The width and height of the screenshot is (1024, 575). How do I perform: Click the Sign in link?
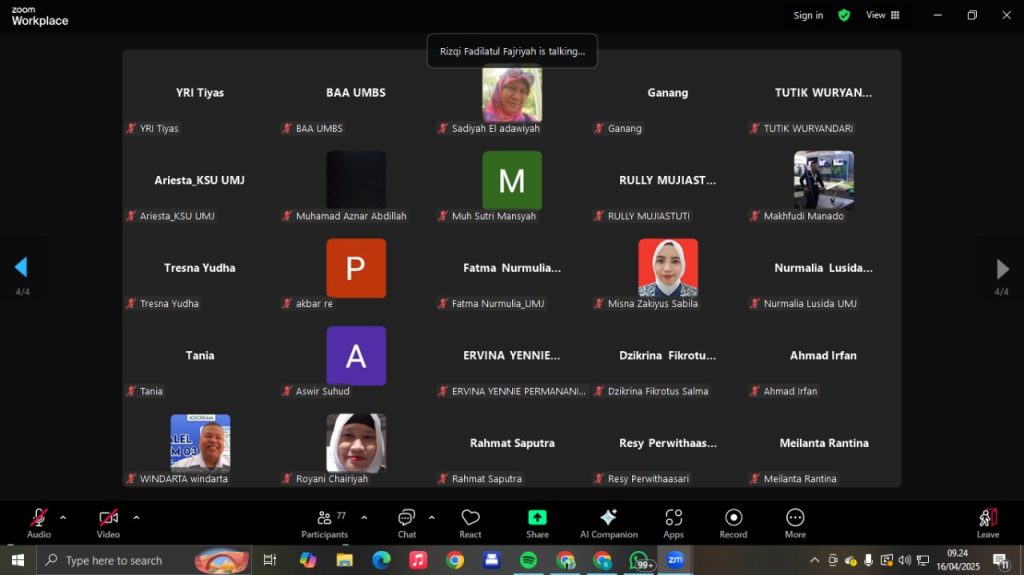(x=808, y=15)
